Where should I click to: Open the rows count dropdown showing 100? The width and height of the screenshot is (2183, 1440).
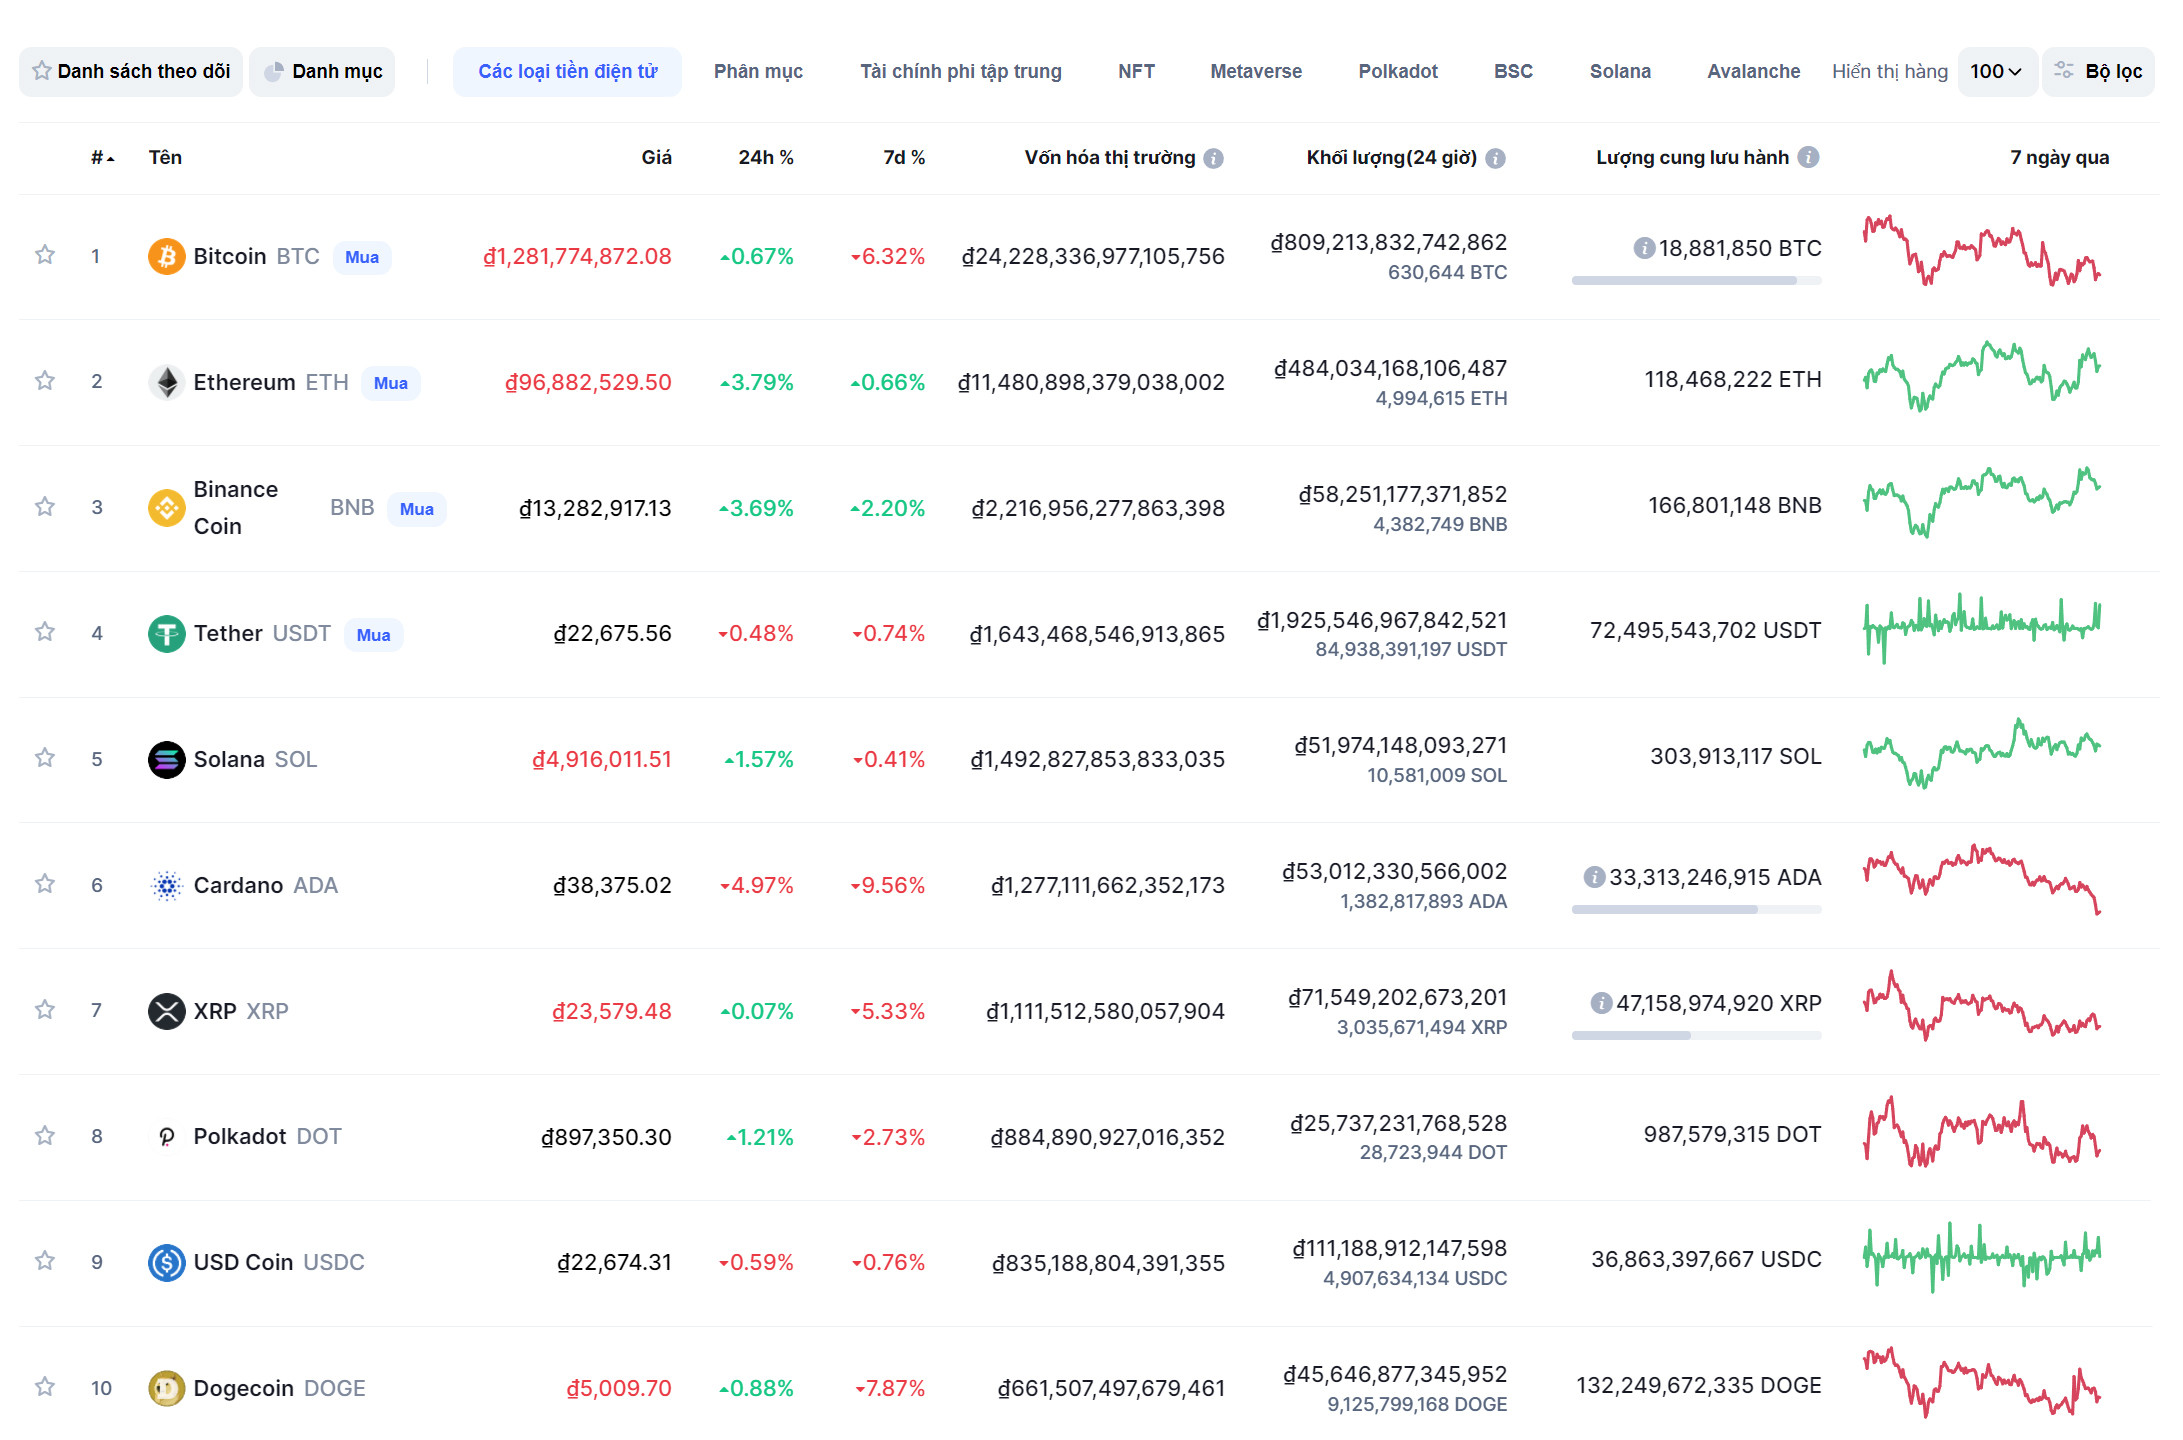coord(1996,72)
